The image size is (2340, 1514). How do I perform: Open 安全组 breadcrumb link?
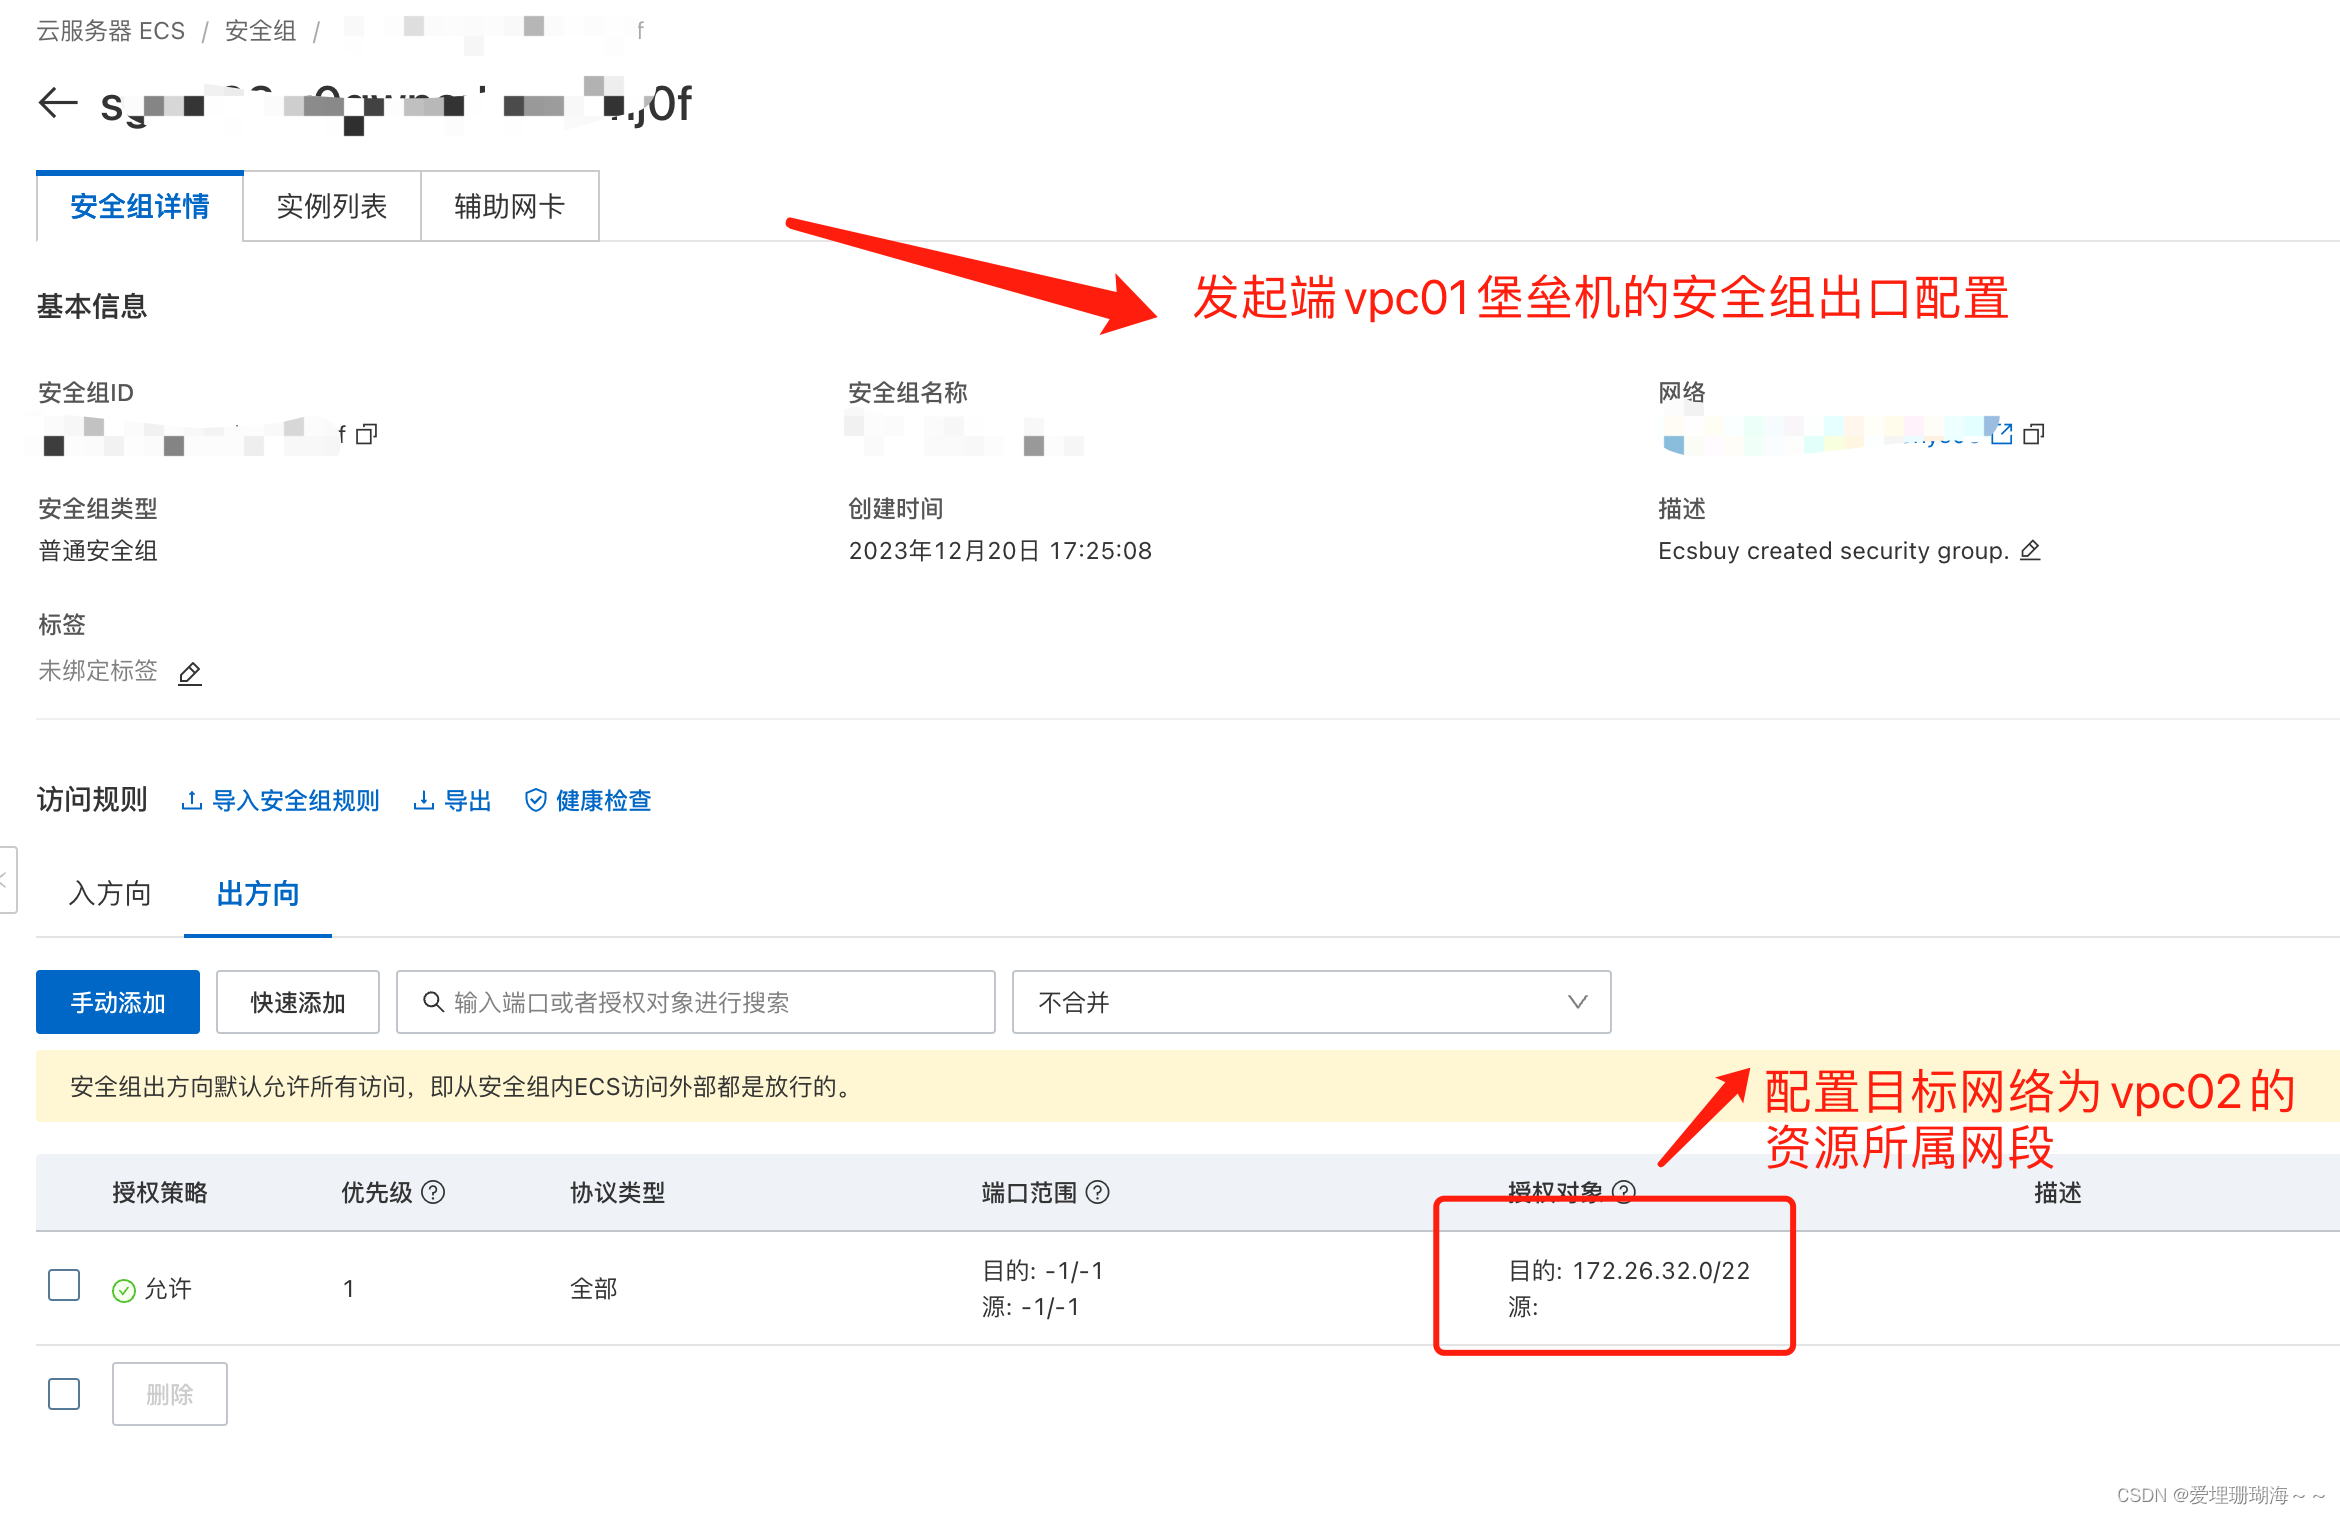pos(261,31)
